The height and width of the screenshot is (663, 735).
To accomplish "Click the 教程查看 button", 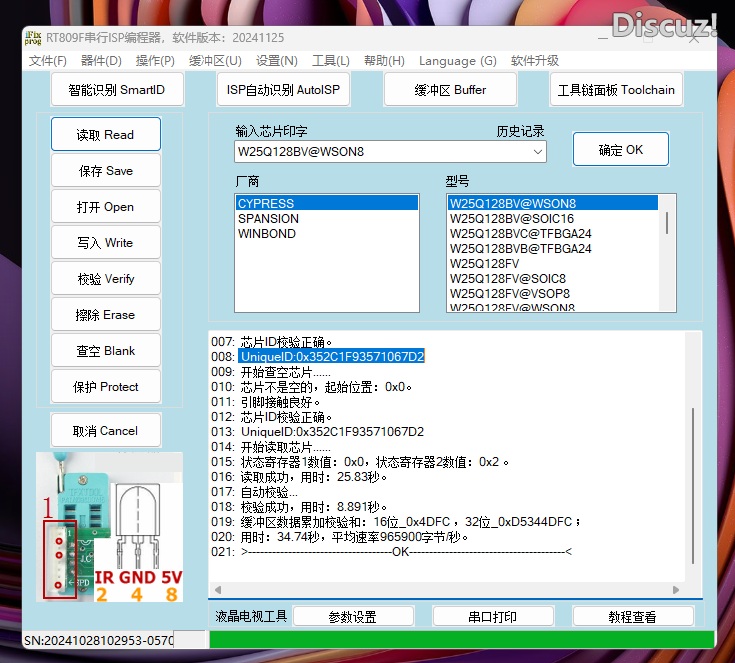I will point(632,617).
